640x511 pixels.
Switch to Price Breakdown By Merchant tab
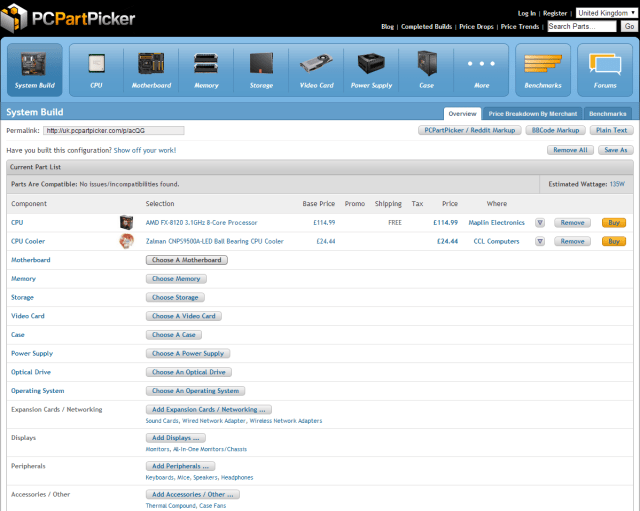[533, 114]
